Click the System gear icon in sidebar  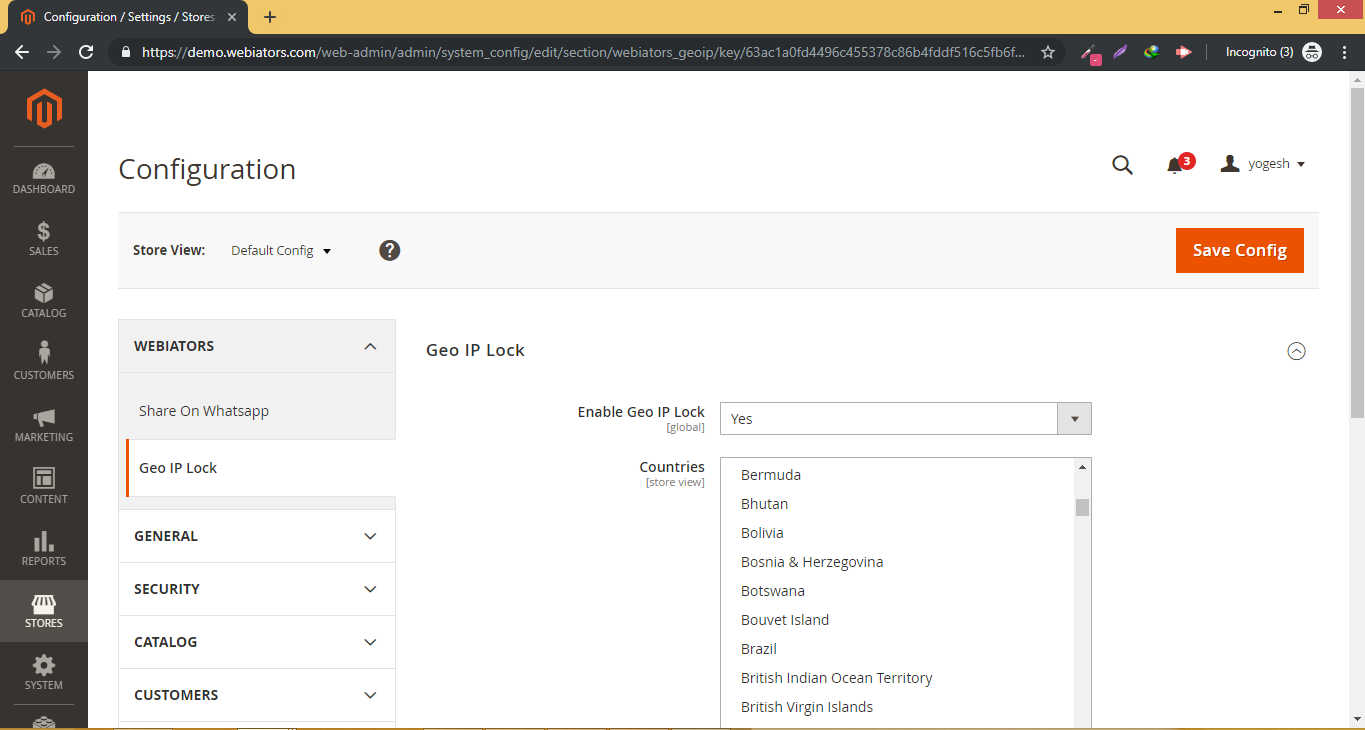point(43,672)
